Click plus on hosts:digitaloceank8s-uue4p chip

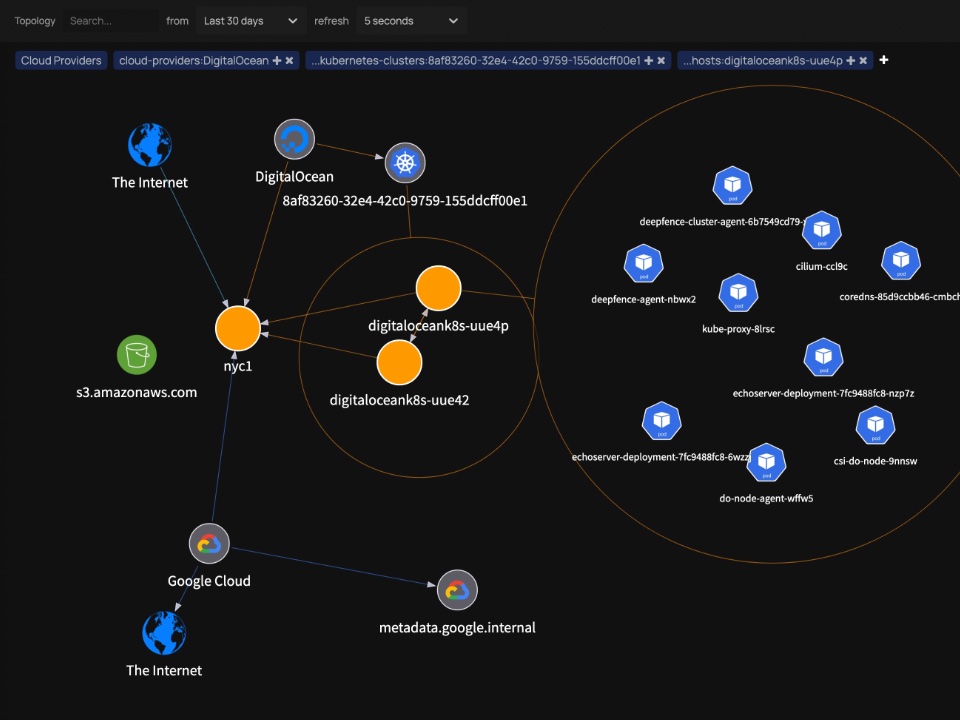[x=850, y=61]
